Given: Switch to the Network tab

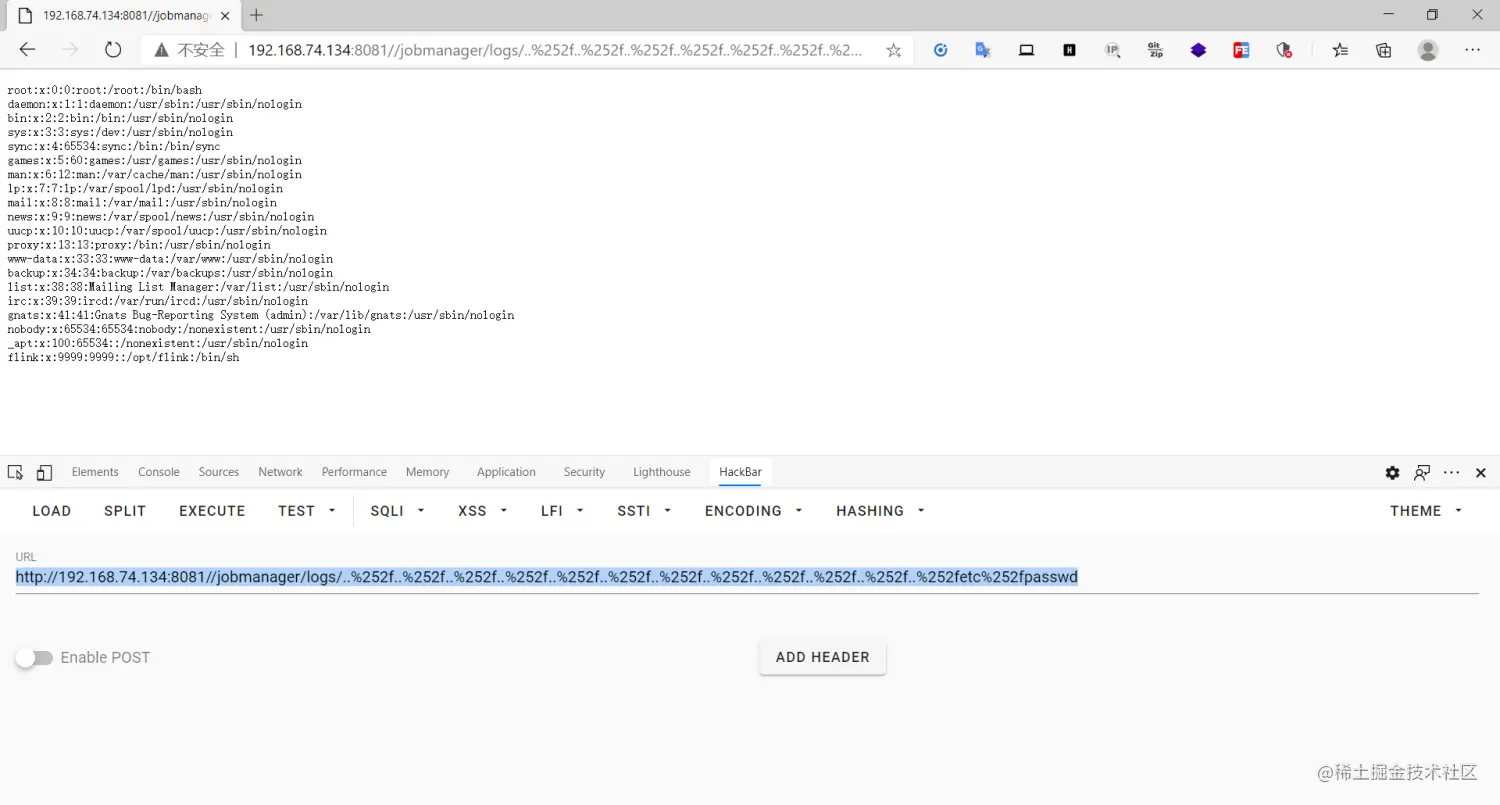Looking at the screenshot, I should tap(280, 472).
